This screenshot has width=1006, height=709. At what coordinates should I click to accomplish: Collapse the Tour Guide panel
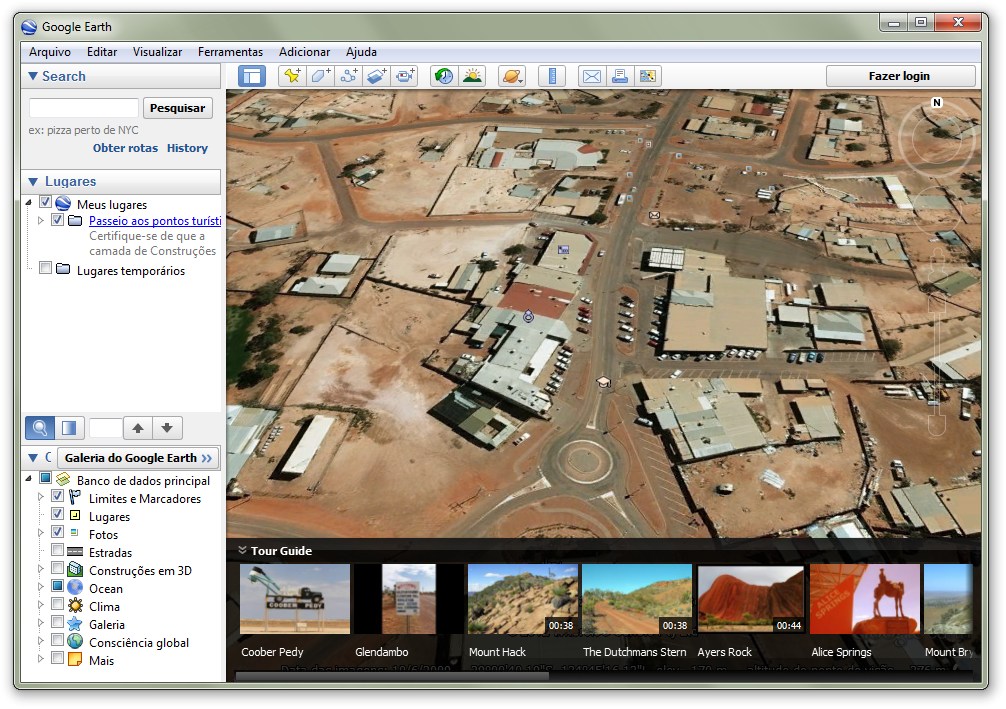[x=241, y=550]
